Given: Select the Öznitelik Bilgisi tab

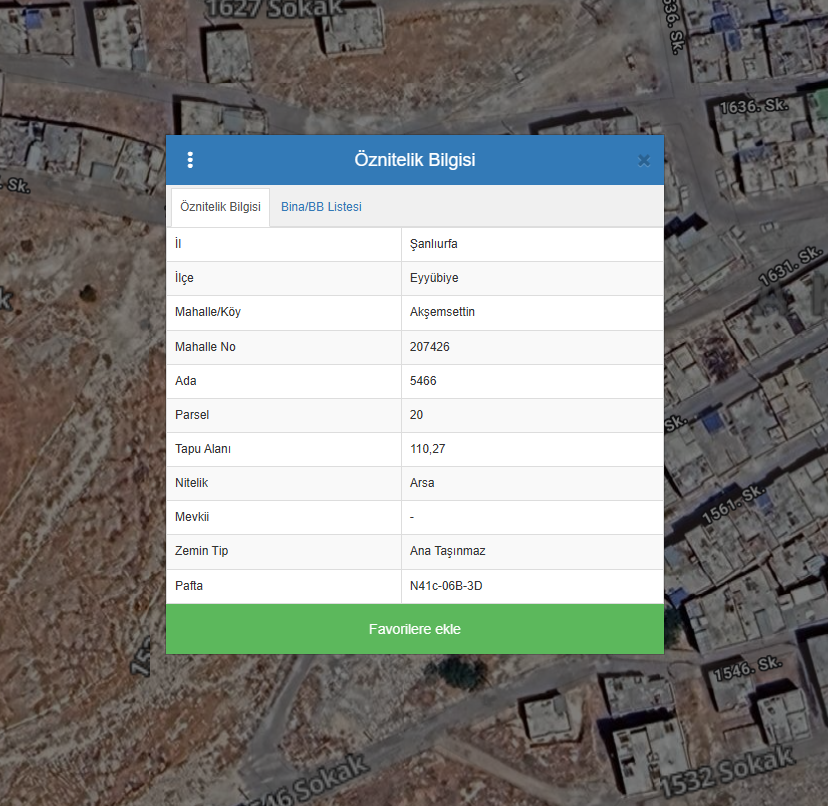Looking at the screenshot, I should coord(220,207).
